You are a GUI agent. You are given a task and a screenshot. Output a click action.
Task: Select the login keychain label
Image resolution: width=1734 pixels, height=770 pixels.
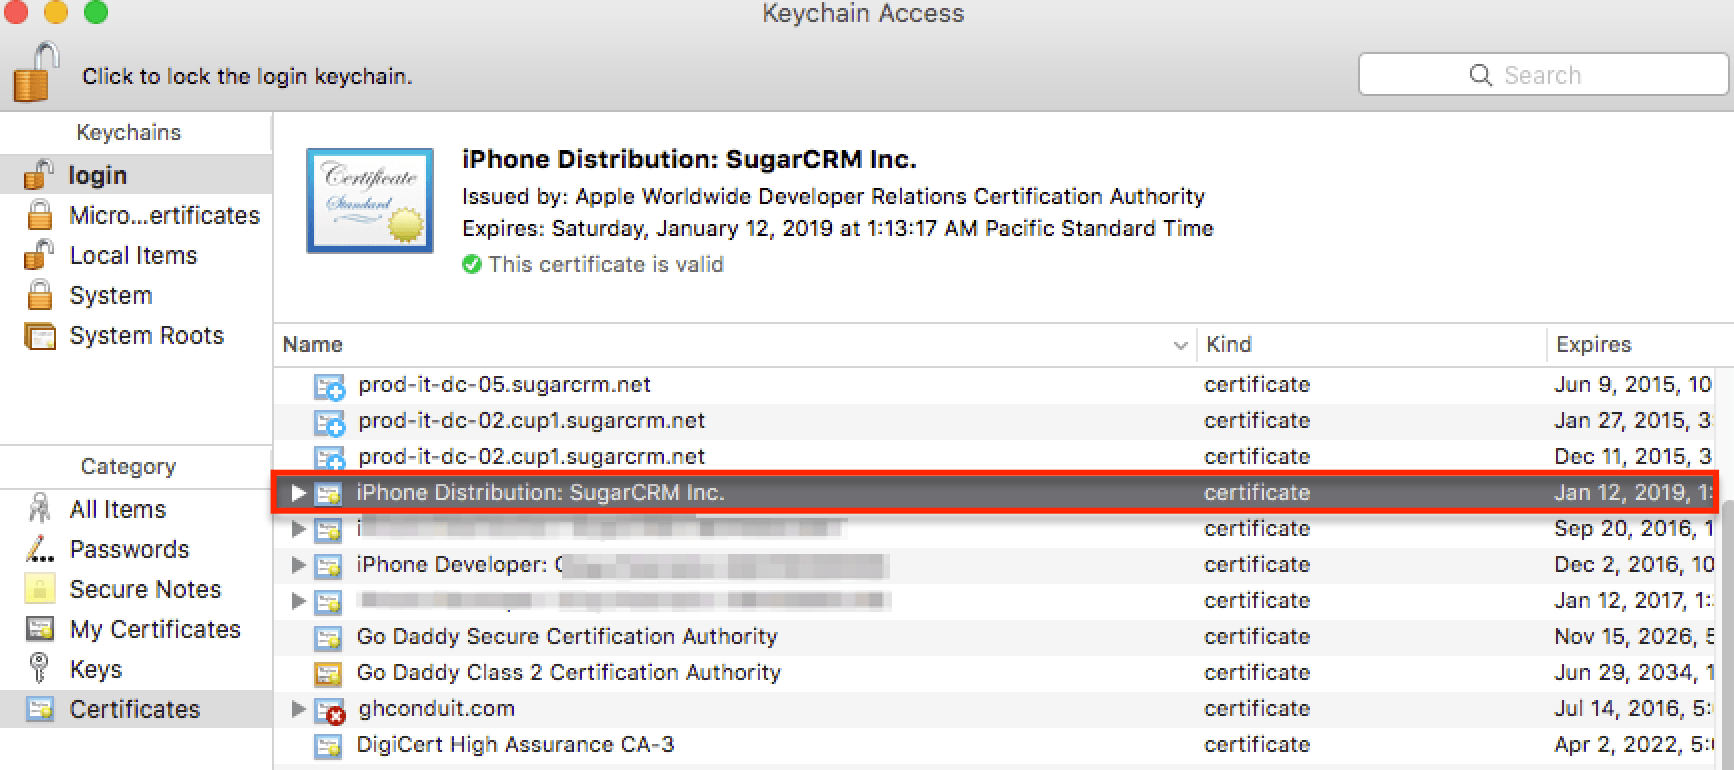coord(97,175)
